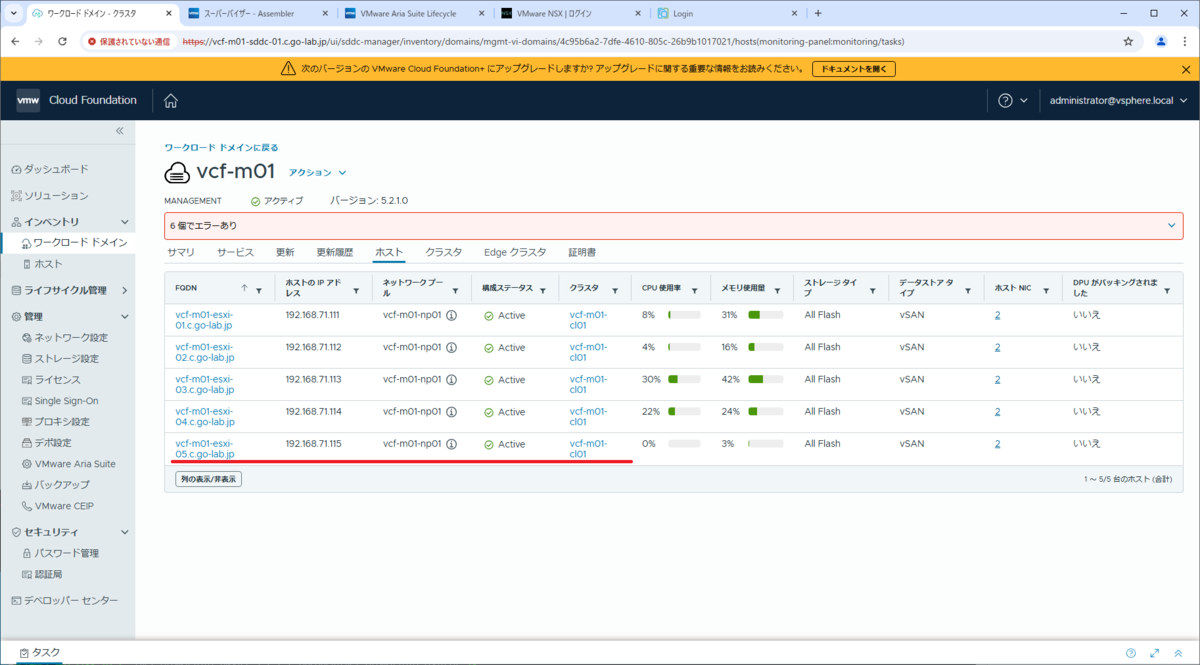Image resolution: width=1200 pixels, height=665 pixels.
Task: Open the filter icon on FQDN column
Action: (x=259, y=291)
